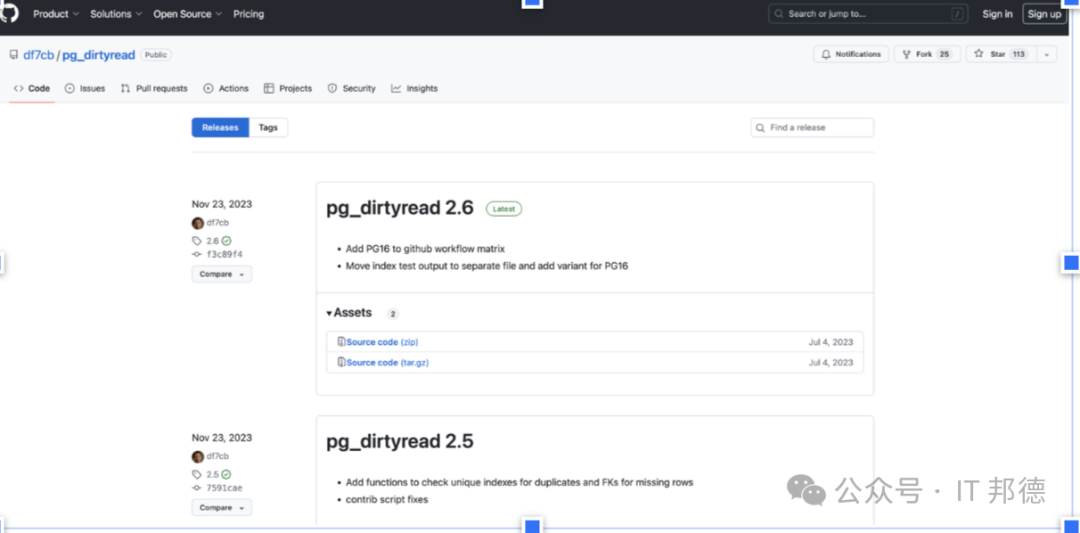Click the commit icon beside 7591cae

click(x=197, y=488)
